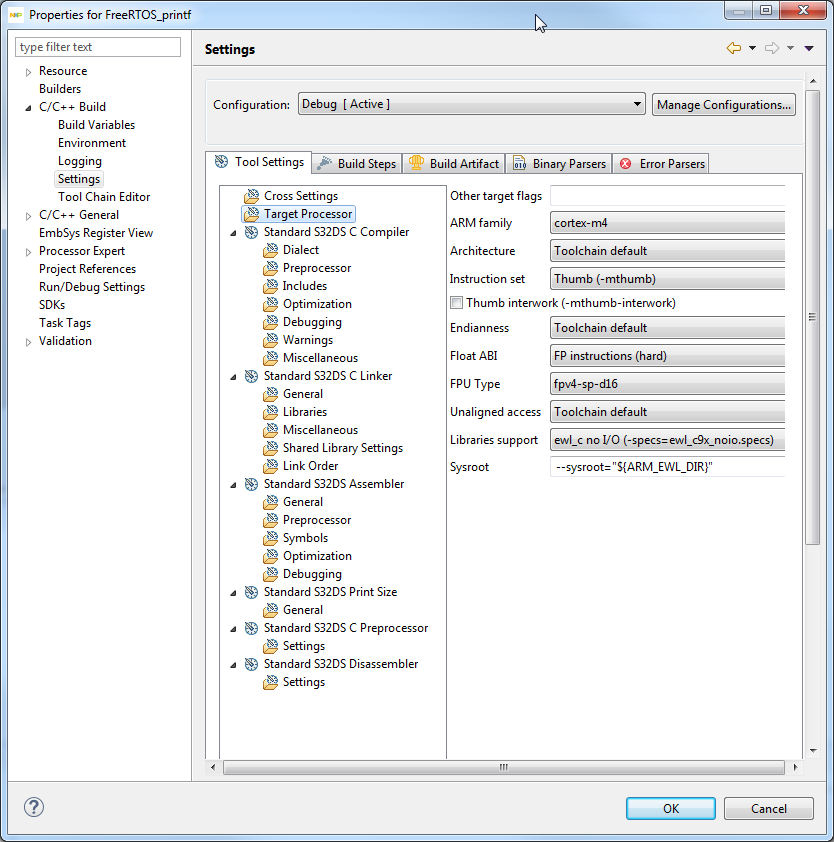Viewport: 834px width, 842px height.
Task: Click the Libraries option icon under C Linker
Action: point(271,412)
